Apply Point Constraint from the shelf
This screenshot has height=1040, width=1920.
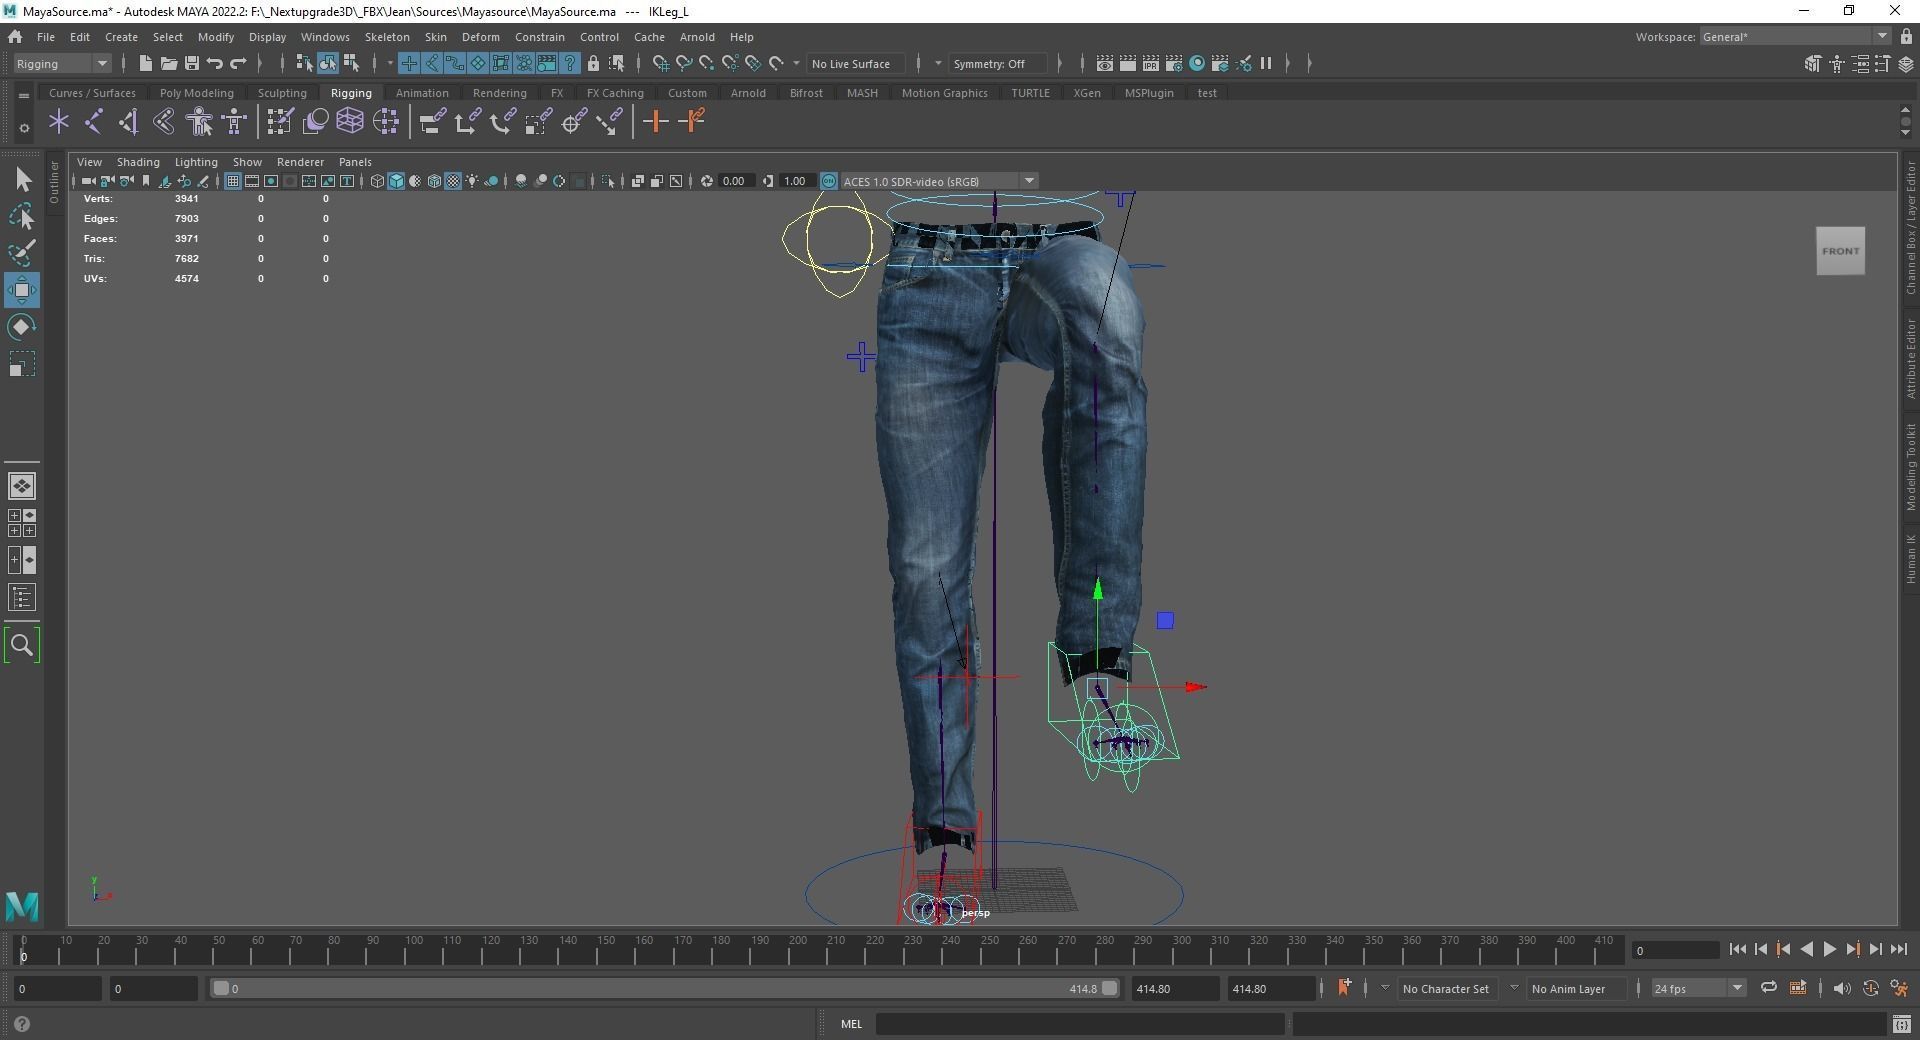(x=467, y=122)
